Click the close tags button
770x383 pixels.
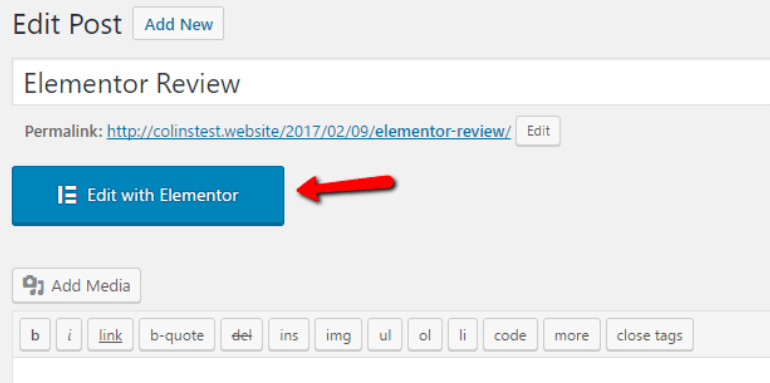pyautogui.click(x=650, y=335)
